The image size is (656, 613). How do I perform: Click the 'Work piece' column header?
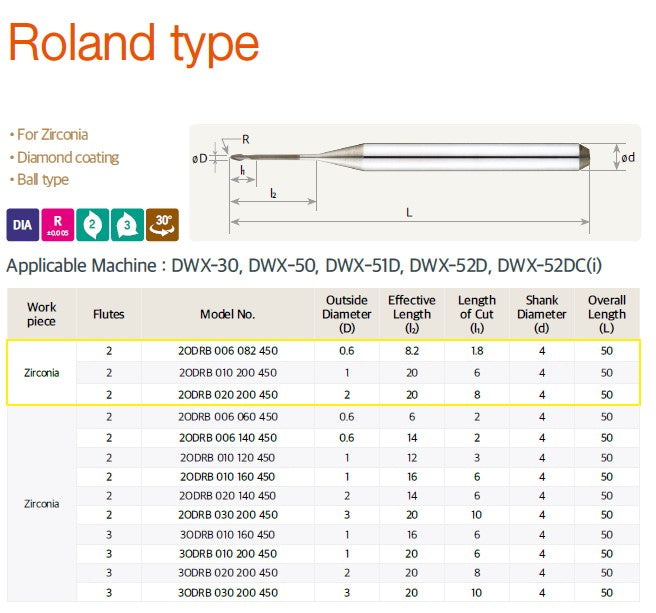tap(41, 314)
